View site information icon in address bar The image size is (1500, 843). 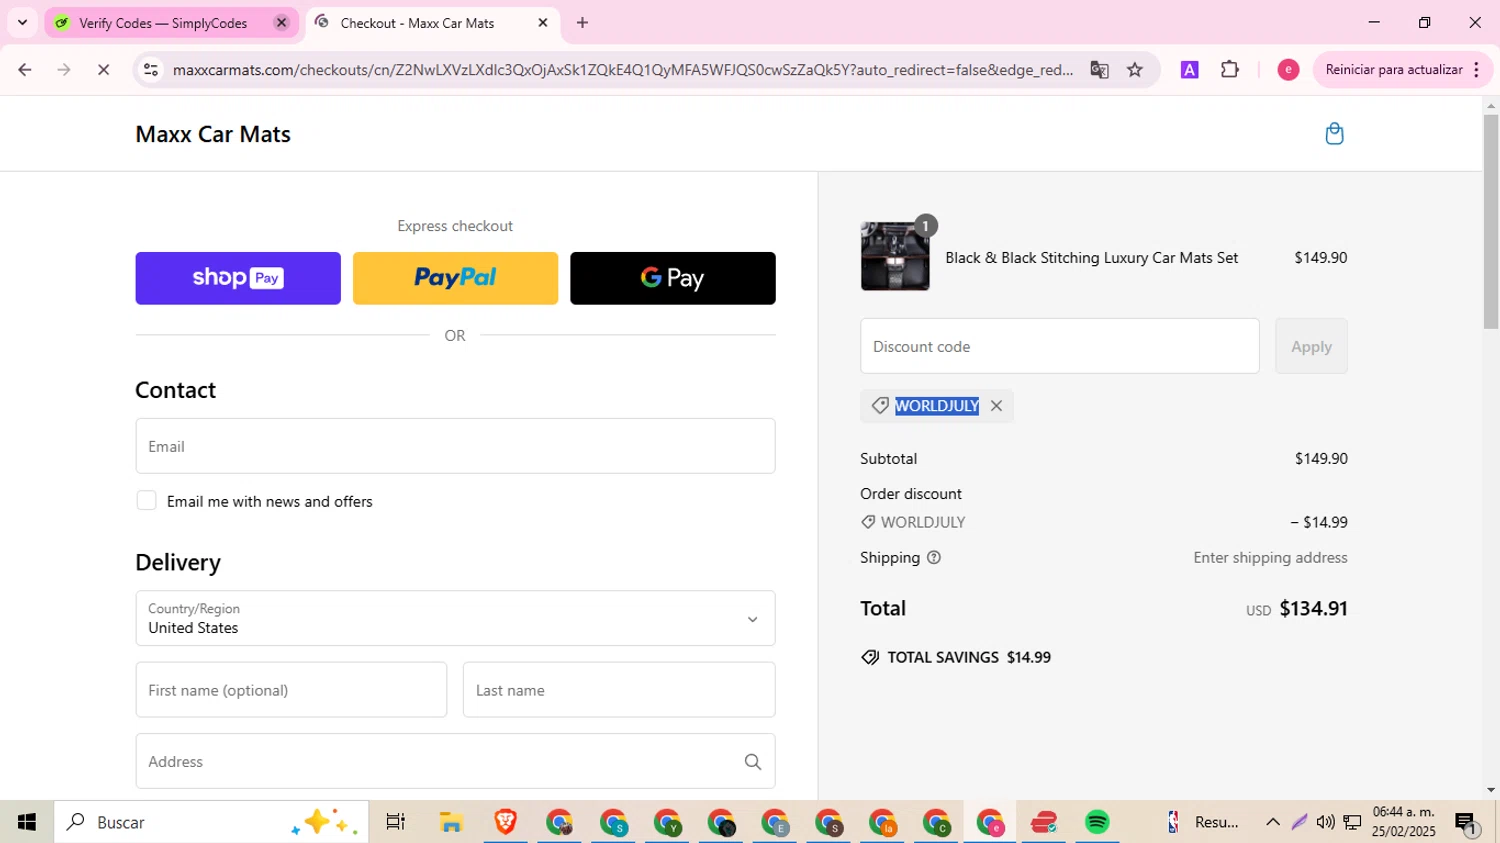click(x=151, y=70)
